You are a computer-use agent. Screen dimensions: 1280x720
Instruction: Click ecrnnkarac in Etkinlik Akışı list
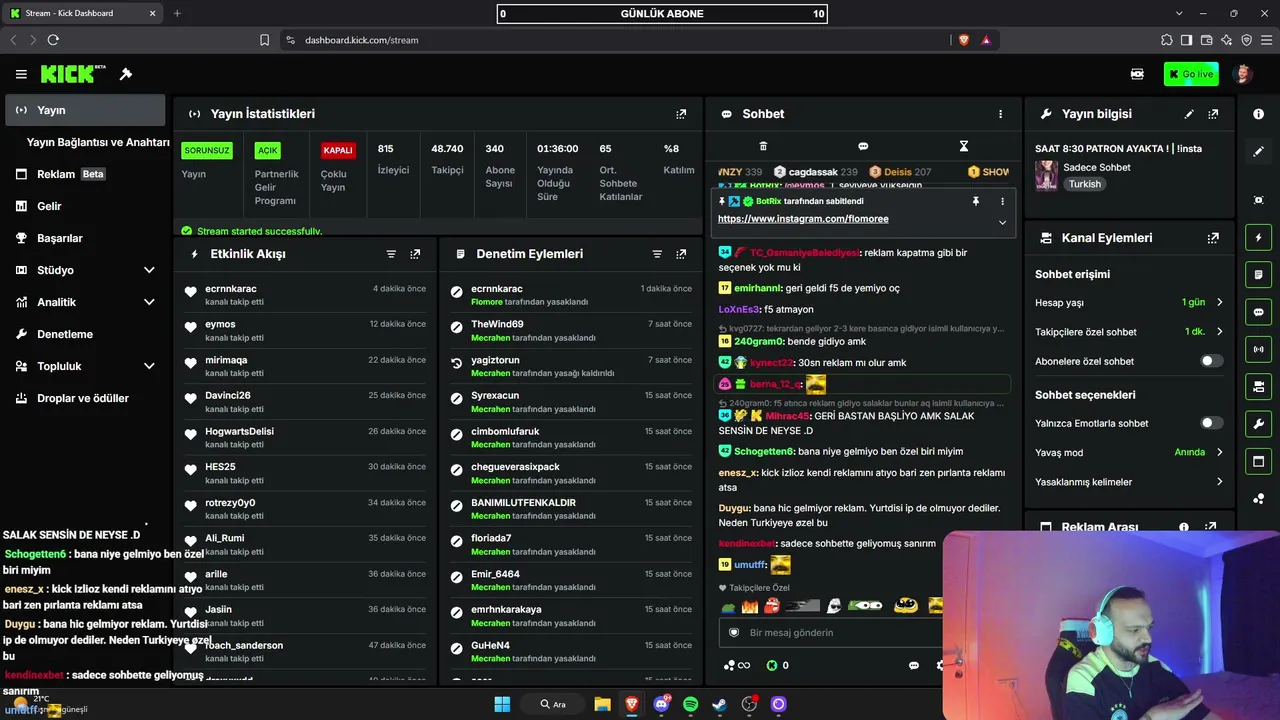(231, 289)
